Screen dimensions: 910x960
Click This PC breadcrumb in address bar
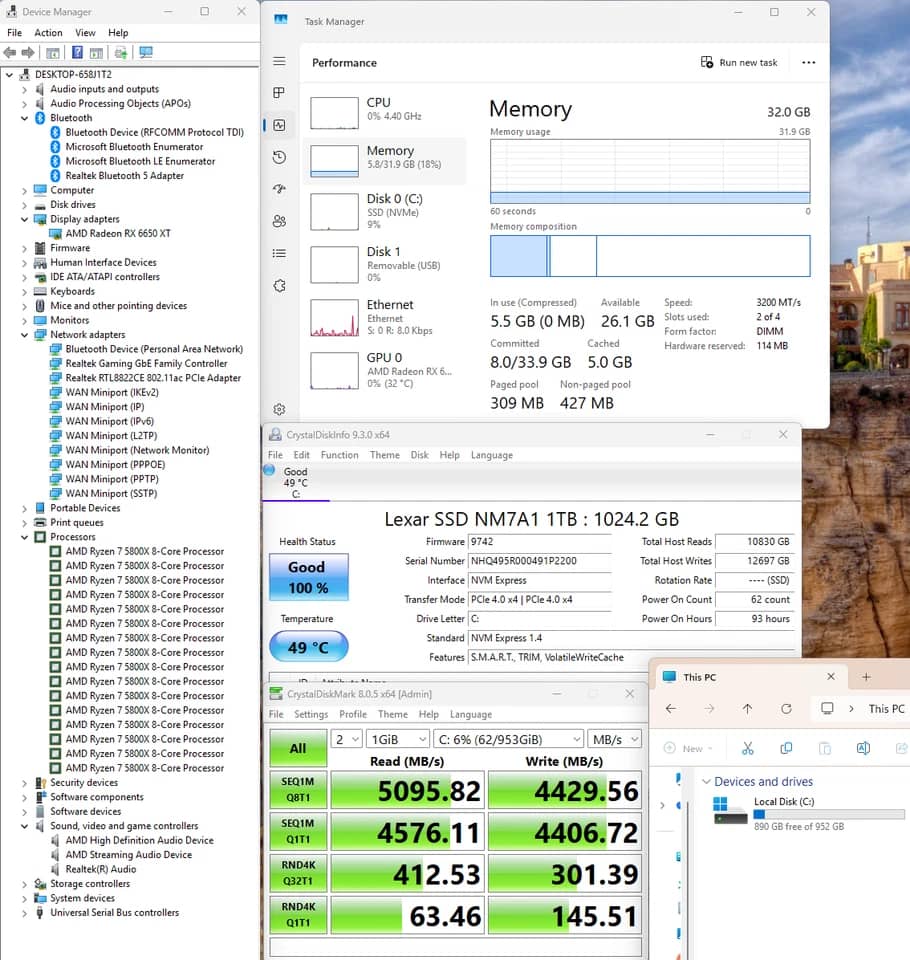click(886, 708)
